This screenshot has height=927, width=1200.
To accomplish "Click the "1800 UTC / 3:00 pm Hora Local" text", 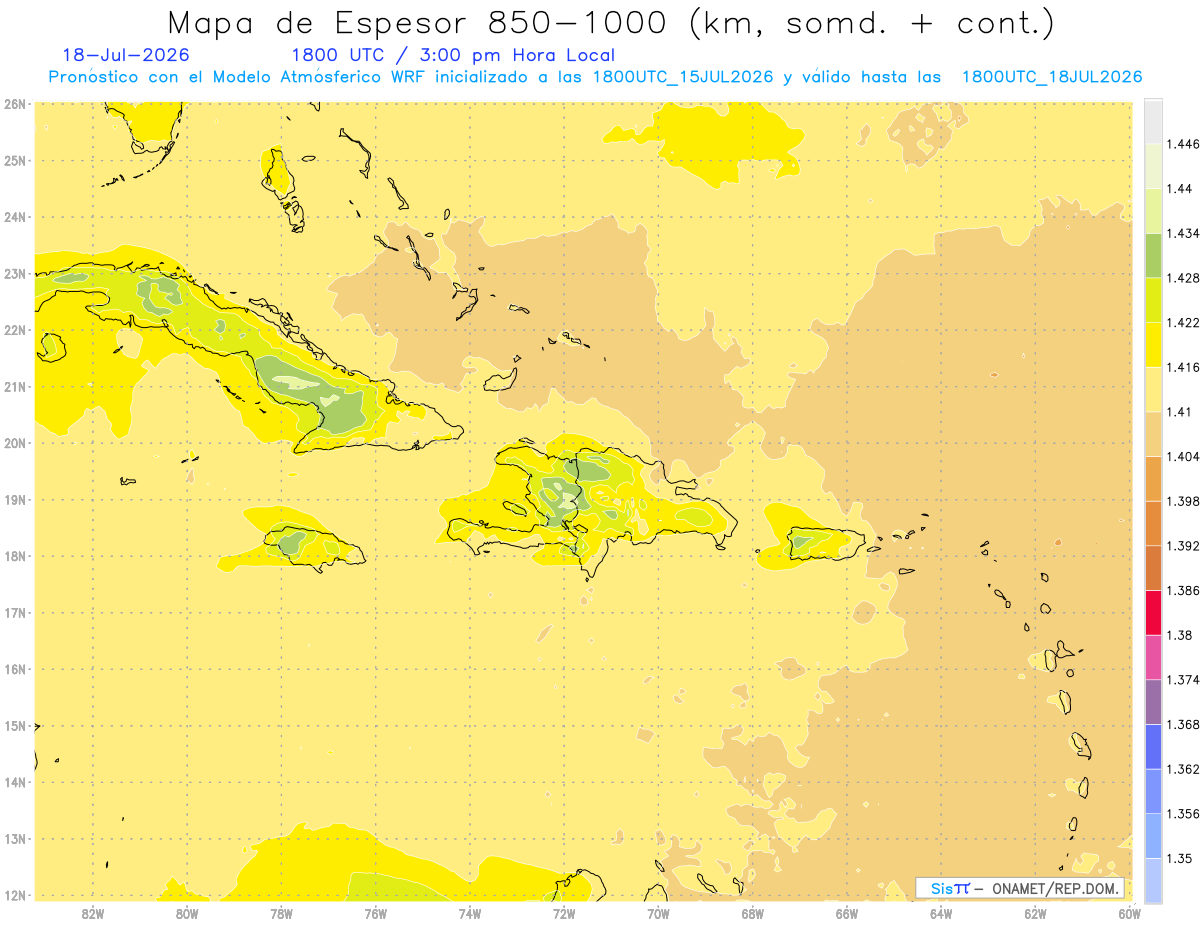I will click(x=453, y=56).
